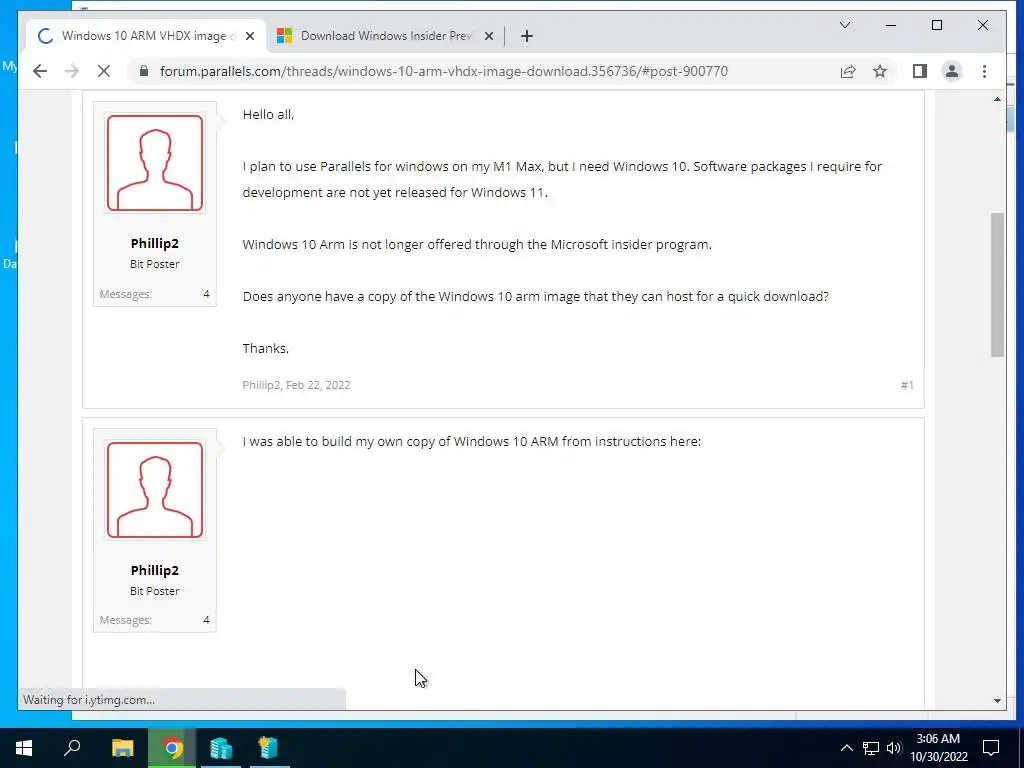1024x768 pixels.
Task: Open the Chrome profile avatar
Action: (952, 71)
